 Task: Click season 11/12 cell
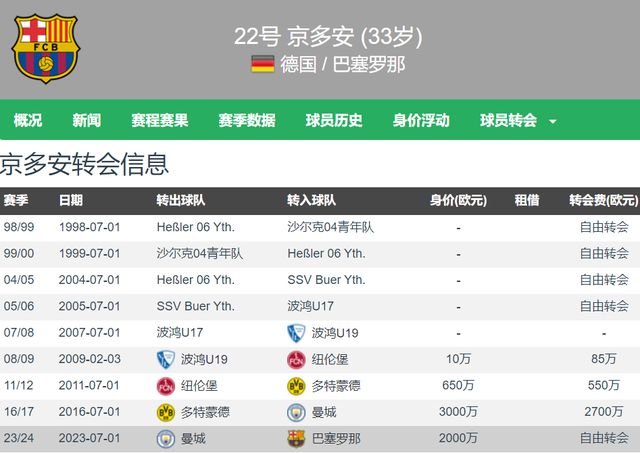click(x=19, y=385)
